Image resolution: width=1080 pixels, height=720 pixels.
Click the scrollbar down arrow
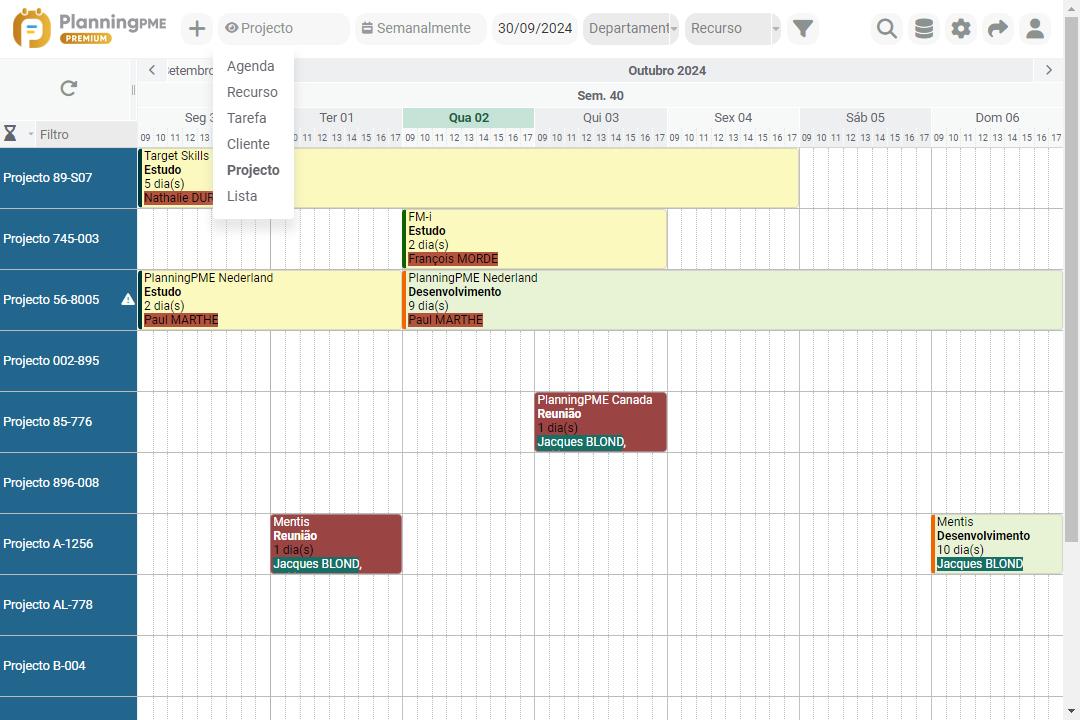pos(1071,711)
